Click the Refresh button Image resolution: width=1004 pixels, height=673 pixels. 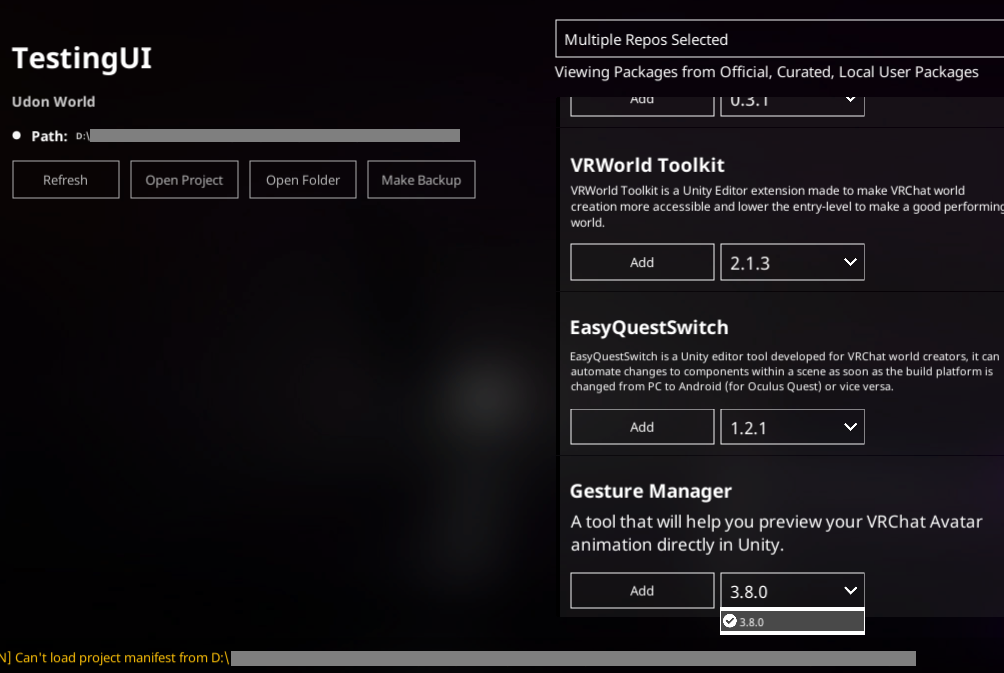[x=65, y=180]
